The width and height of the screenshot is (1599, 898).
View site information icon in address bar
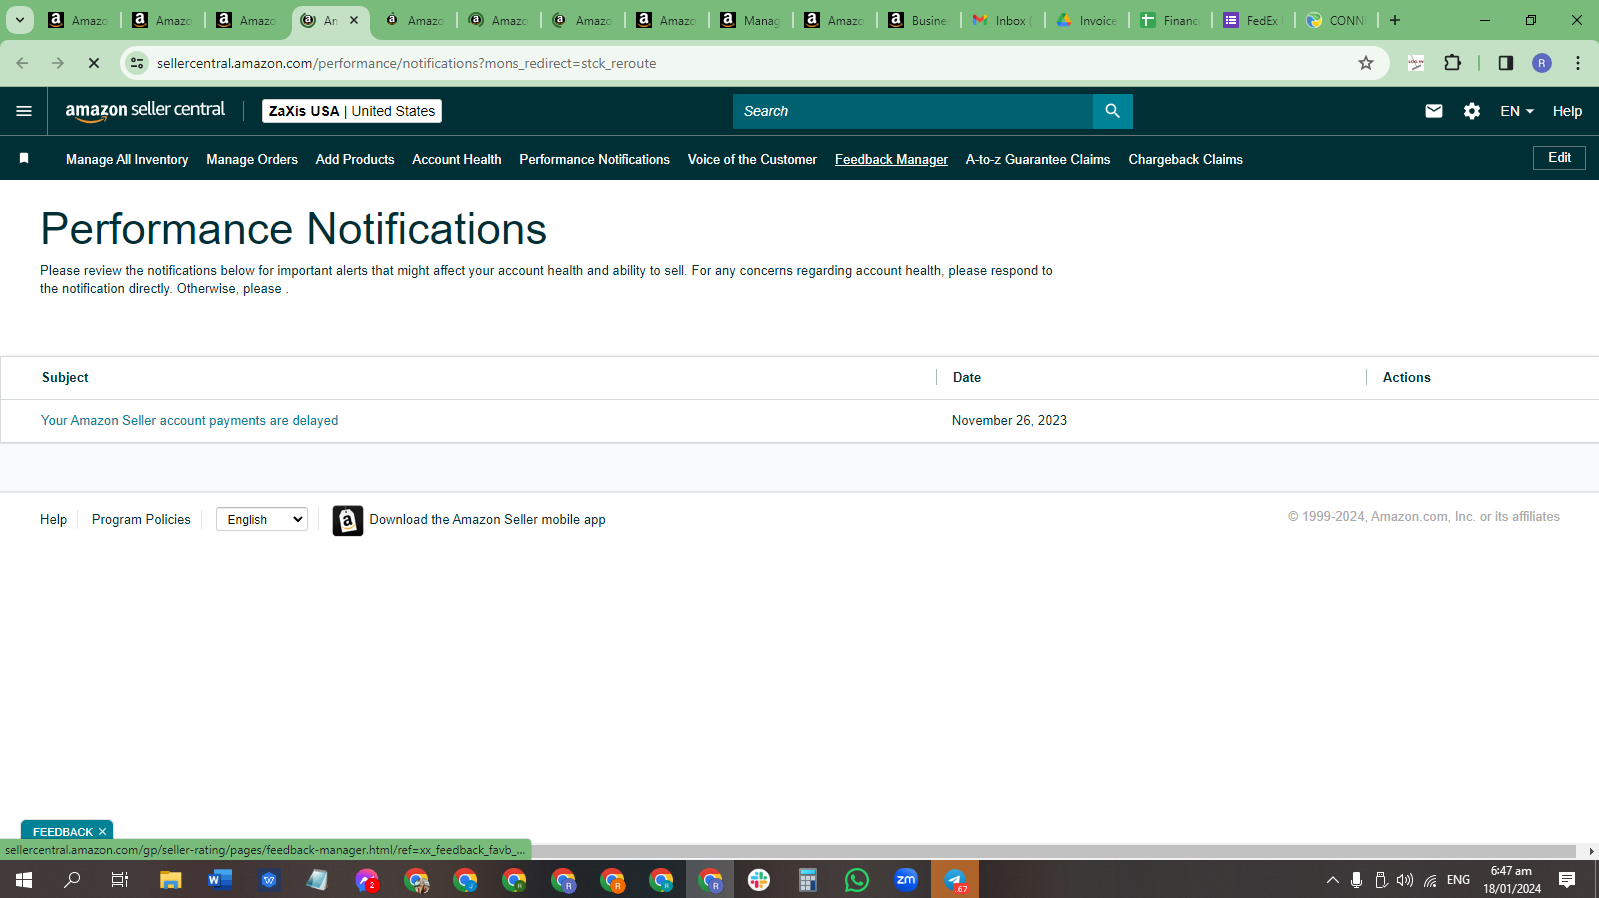click(x=137, y=63)
